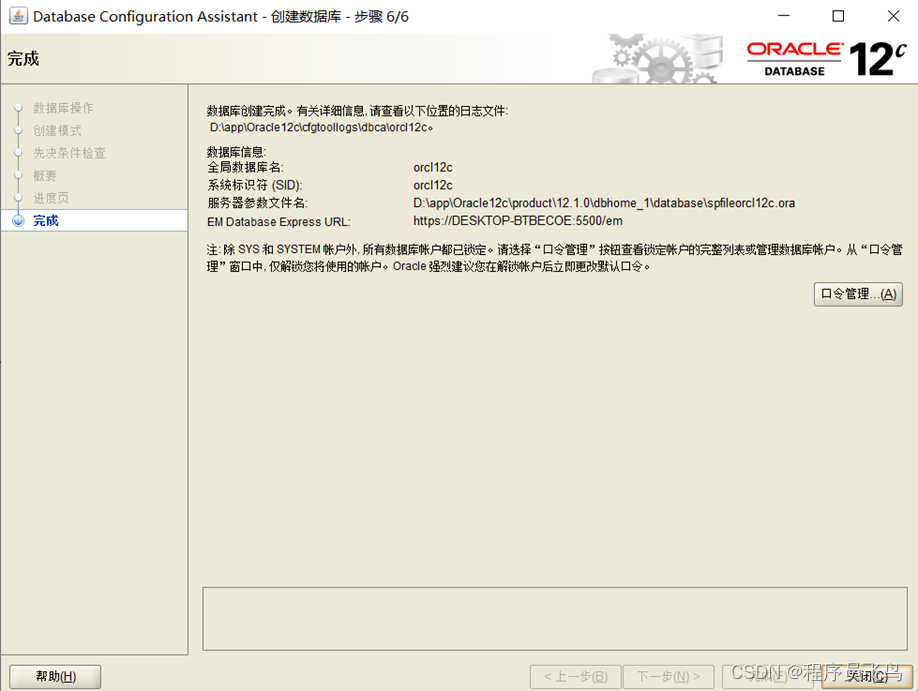This screenshot has height=691, width=918.
Task: Select the 概要 step in sidebar
Action: pyautogui.click(x=44, y=176)
